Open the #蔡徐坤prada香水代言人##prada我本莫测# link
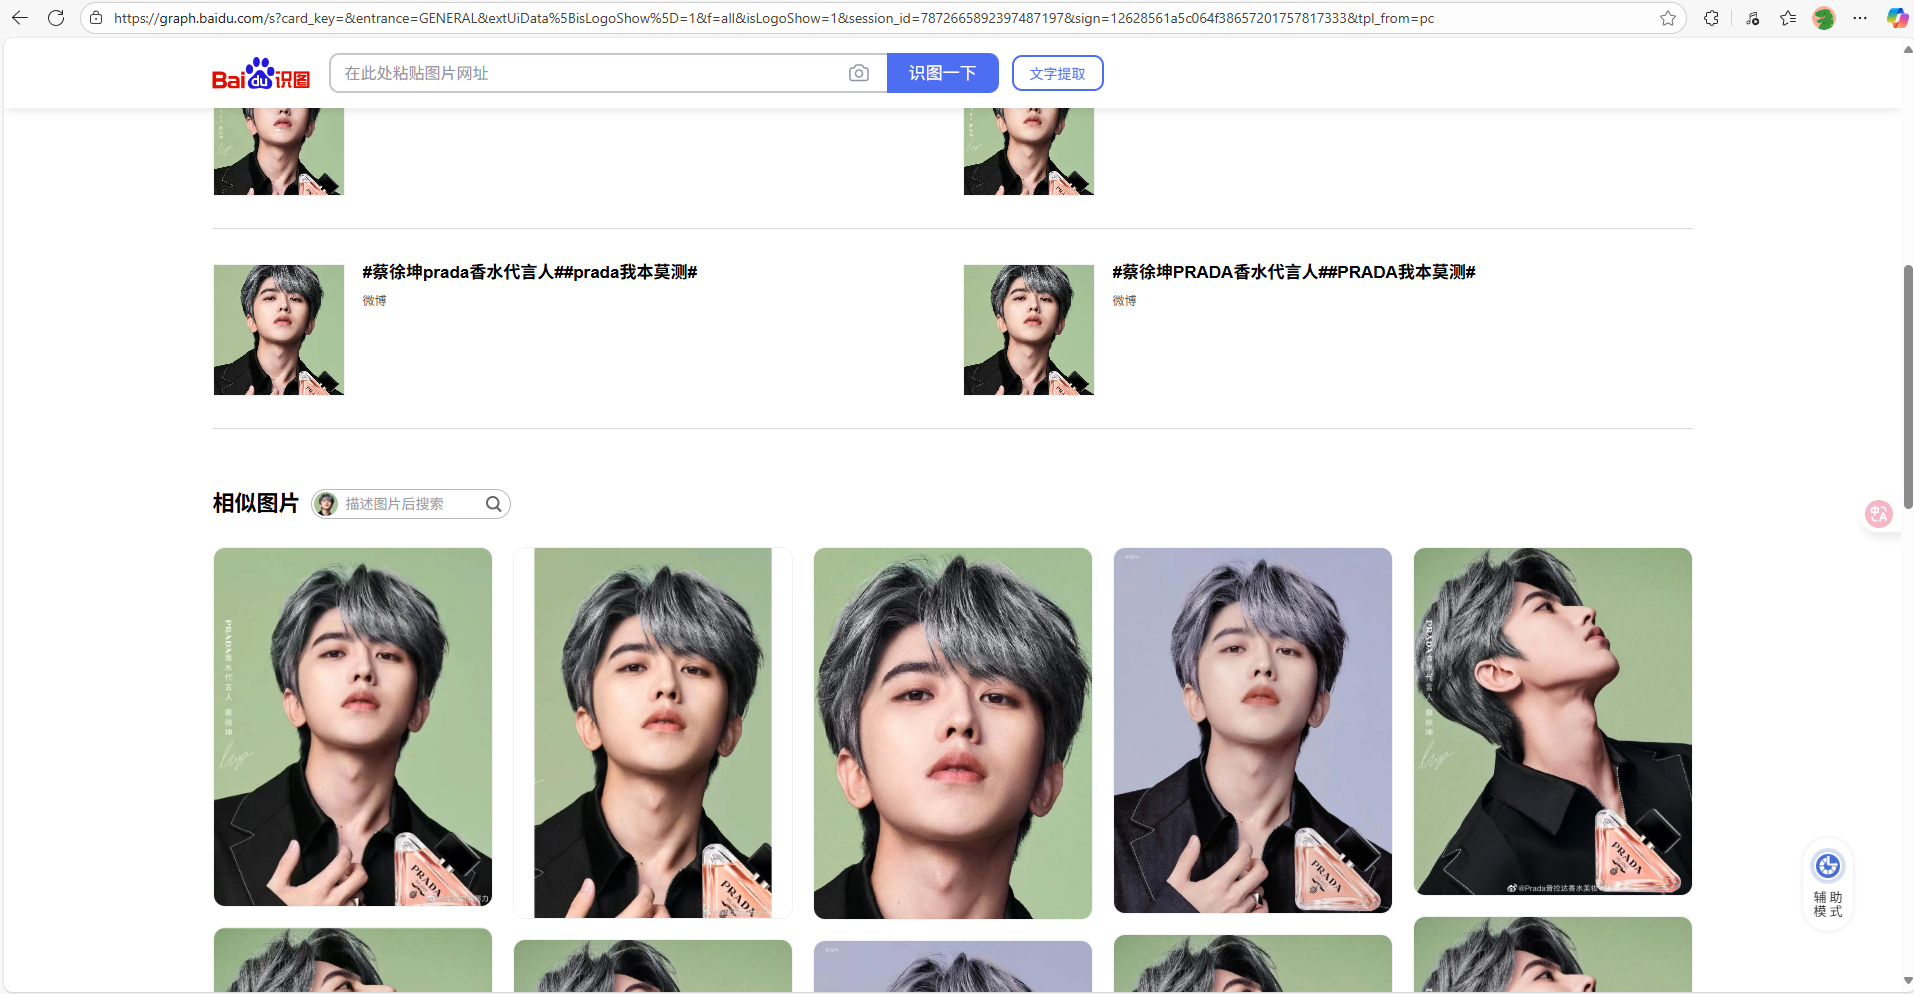 point(530,272)
